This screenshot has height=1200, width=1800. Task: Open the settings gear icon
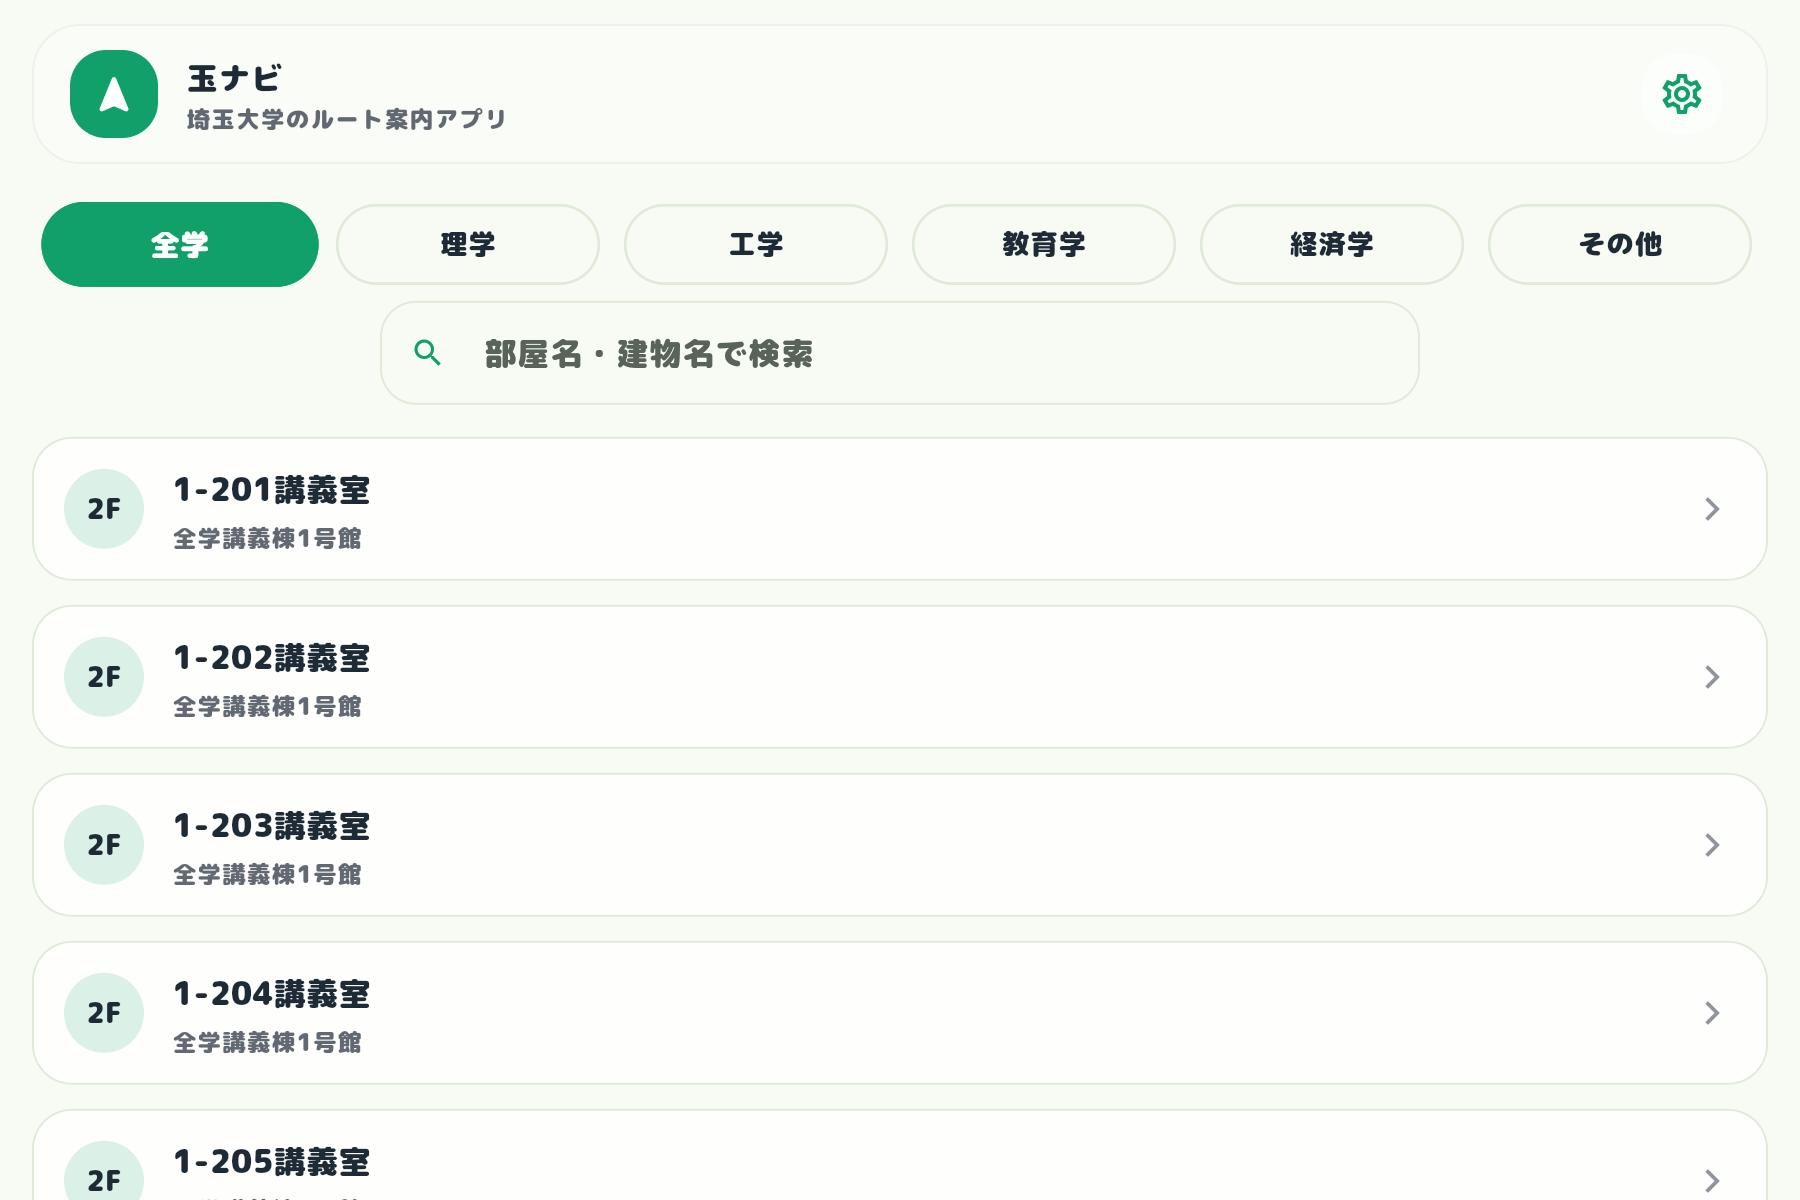pos(1682,95)
